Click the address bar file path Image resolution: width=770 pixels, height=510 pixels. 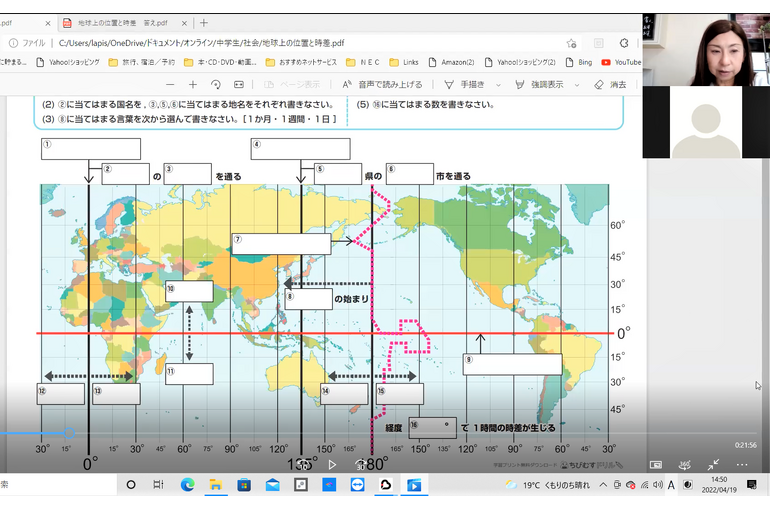(200, 43)
